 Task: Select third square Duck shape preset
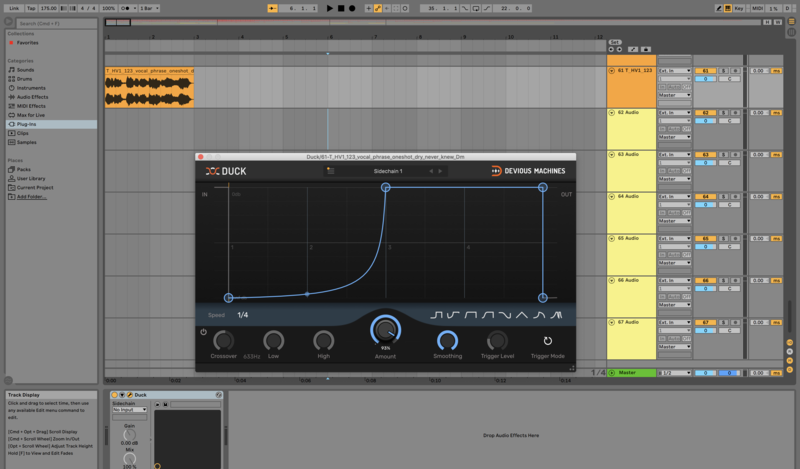point(470,315)
